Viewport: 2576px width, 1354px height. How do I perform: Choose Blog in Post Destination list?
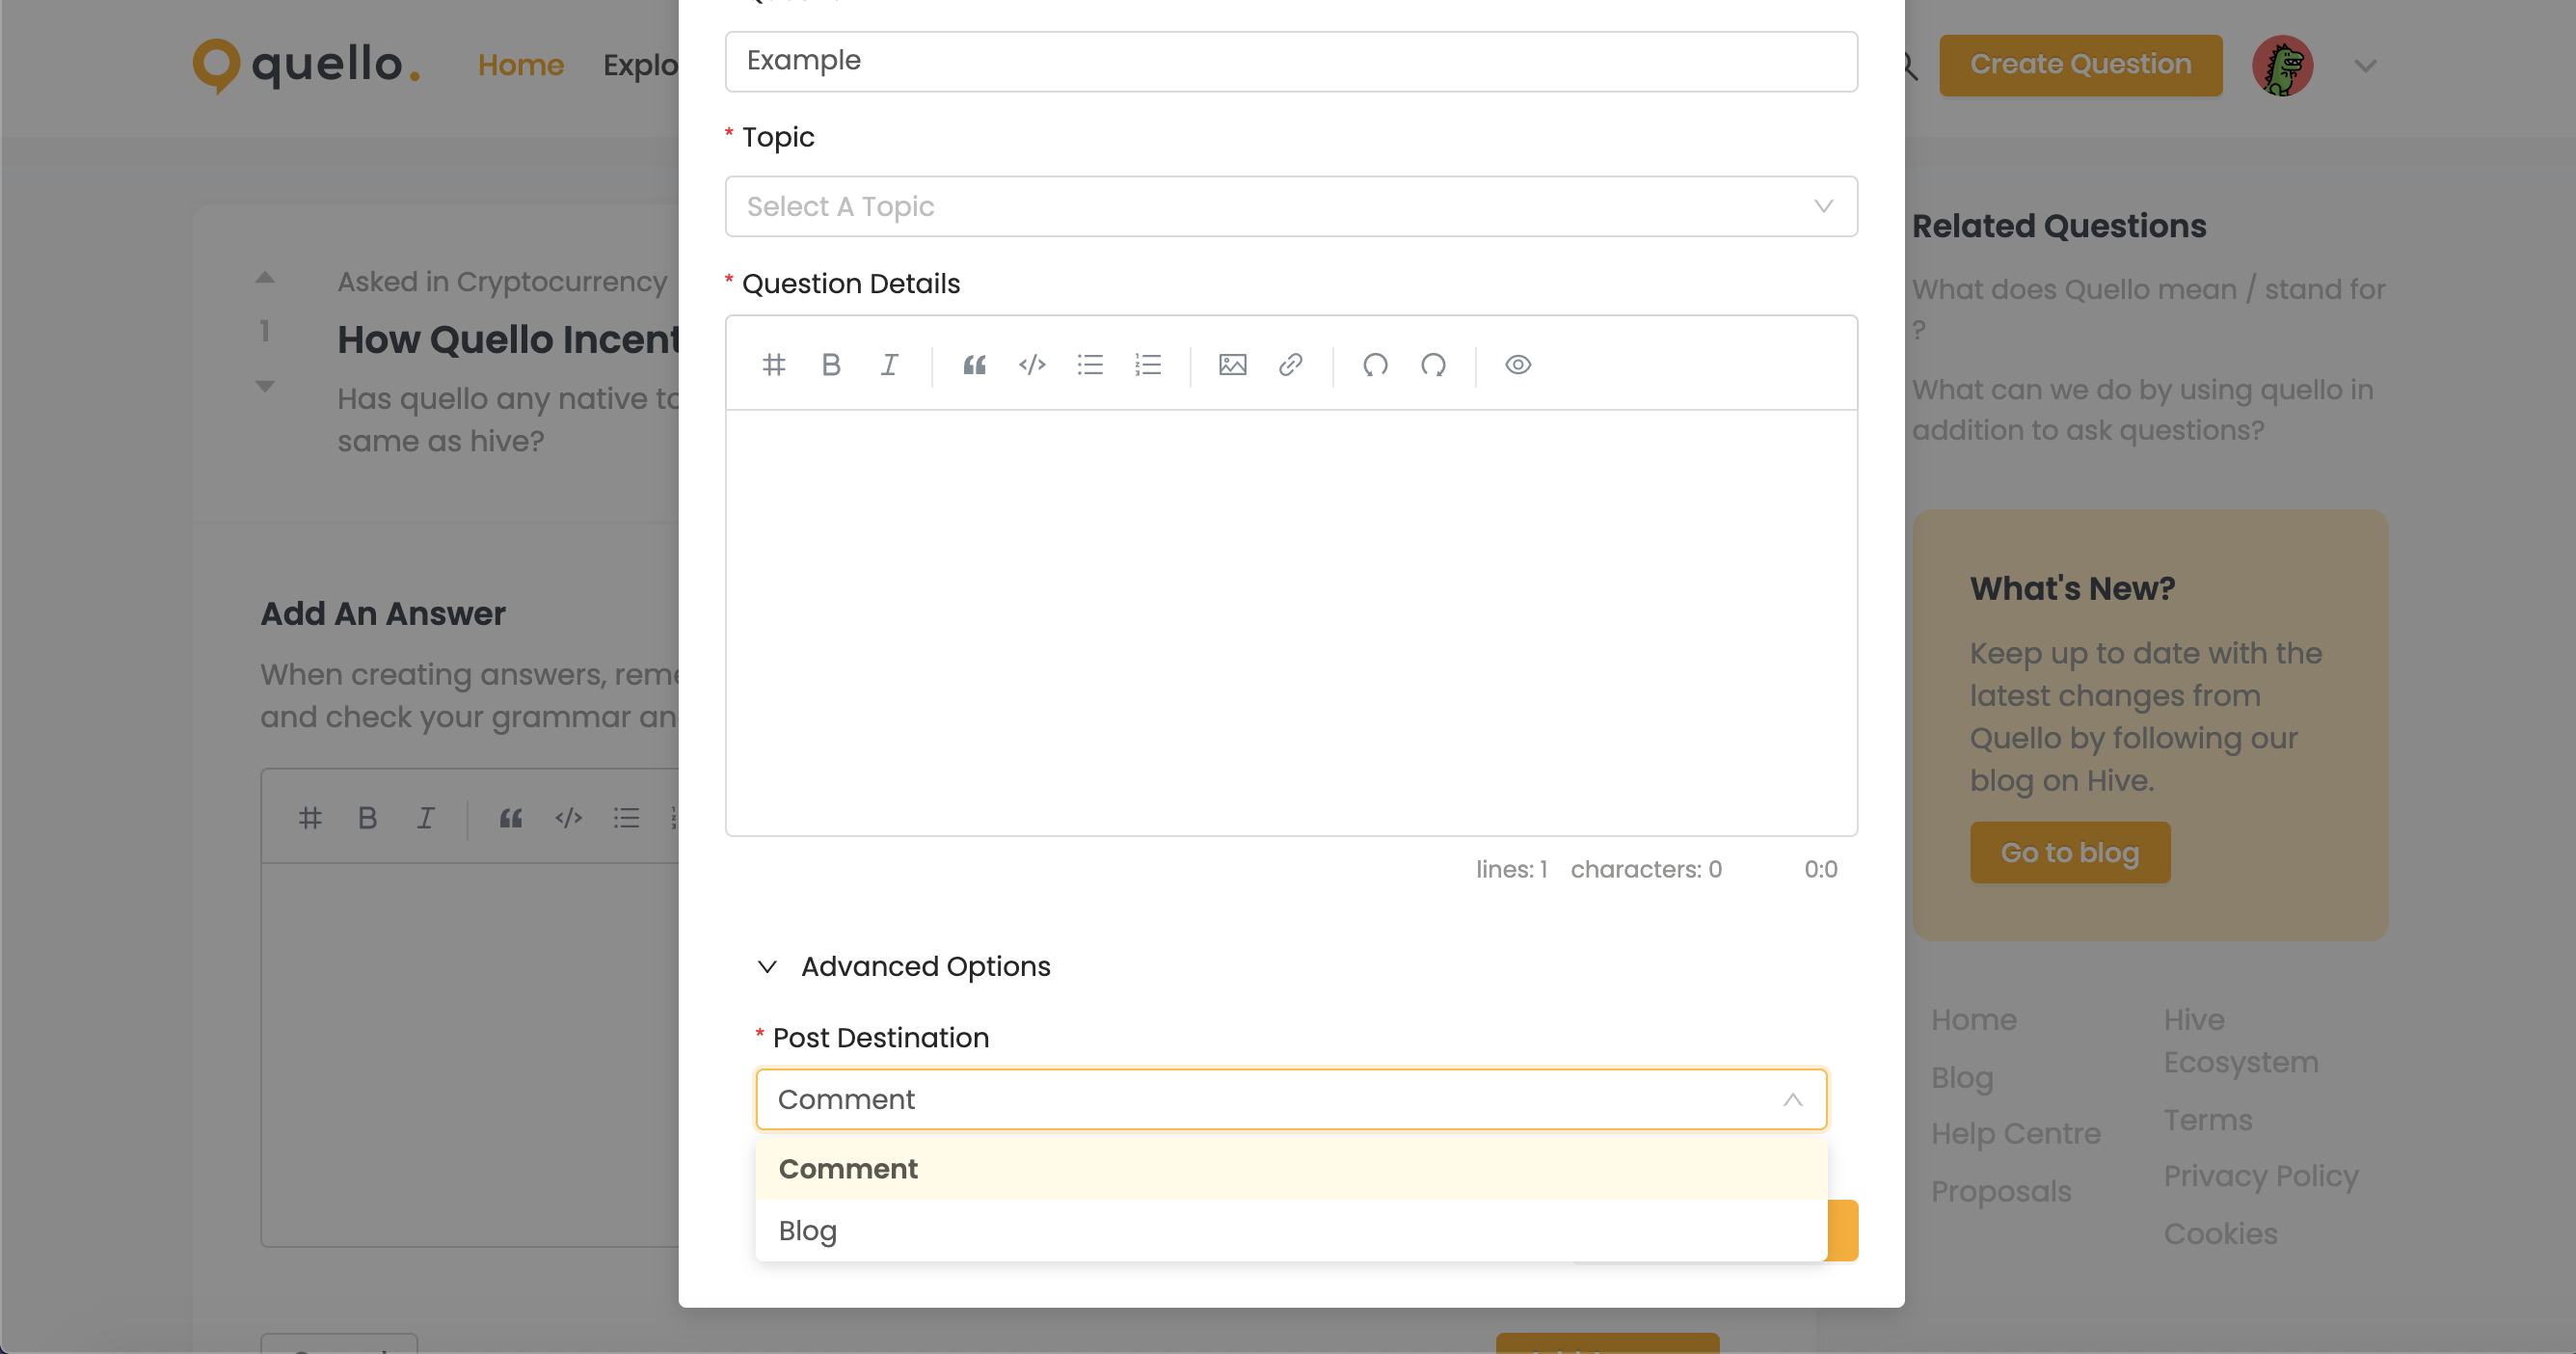1291,1230
